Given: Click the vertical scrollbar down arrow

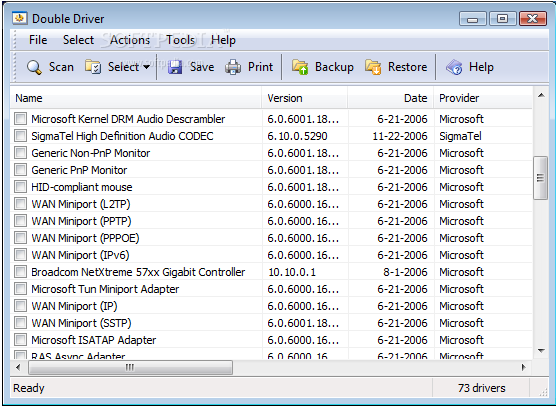Looking at the screenshot, I should tap(541, 351).
